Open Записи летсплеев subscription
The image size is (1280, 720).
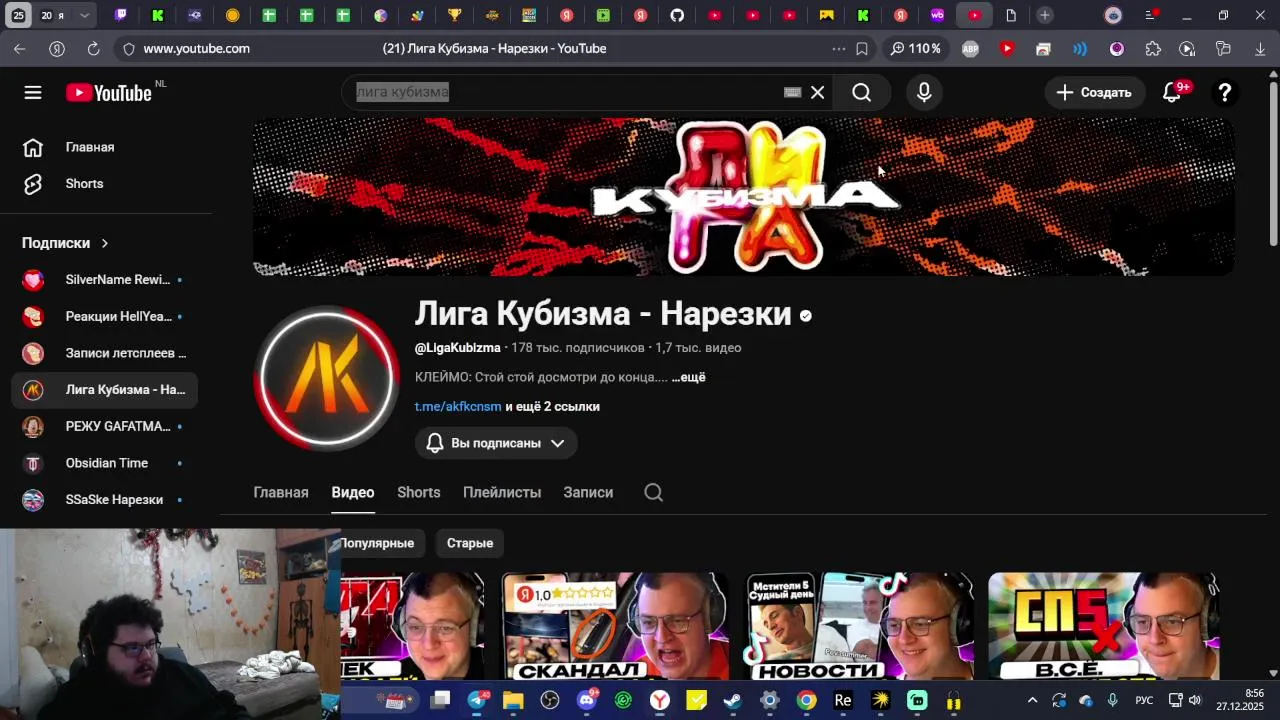pos(106,353)
